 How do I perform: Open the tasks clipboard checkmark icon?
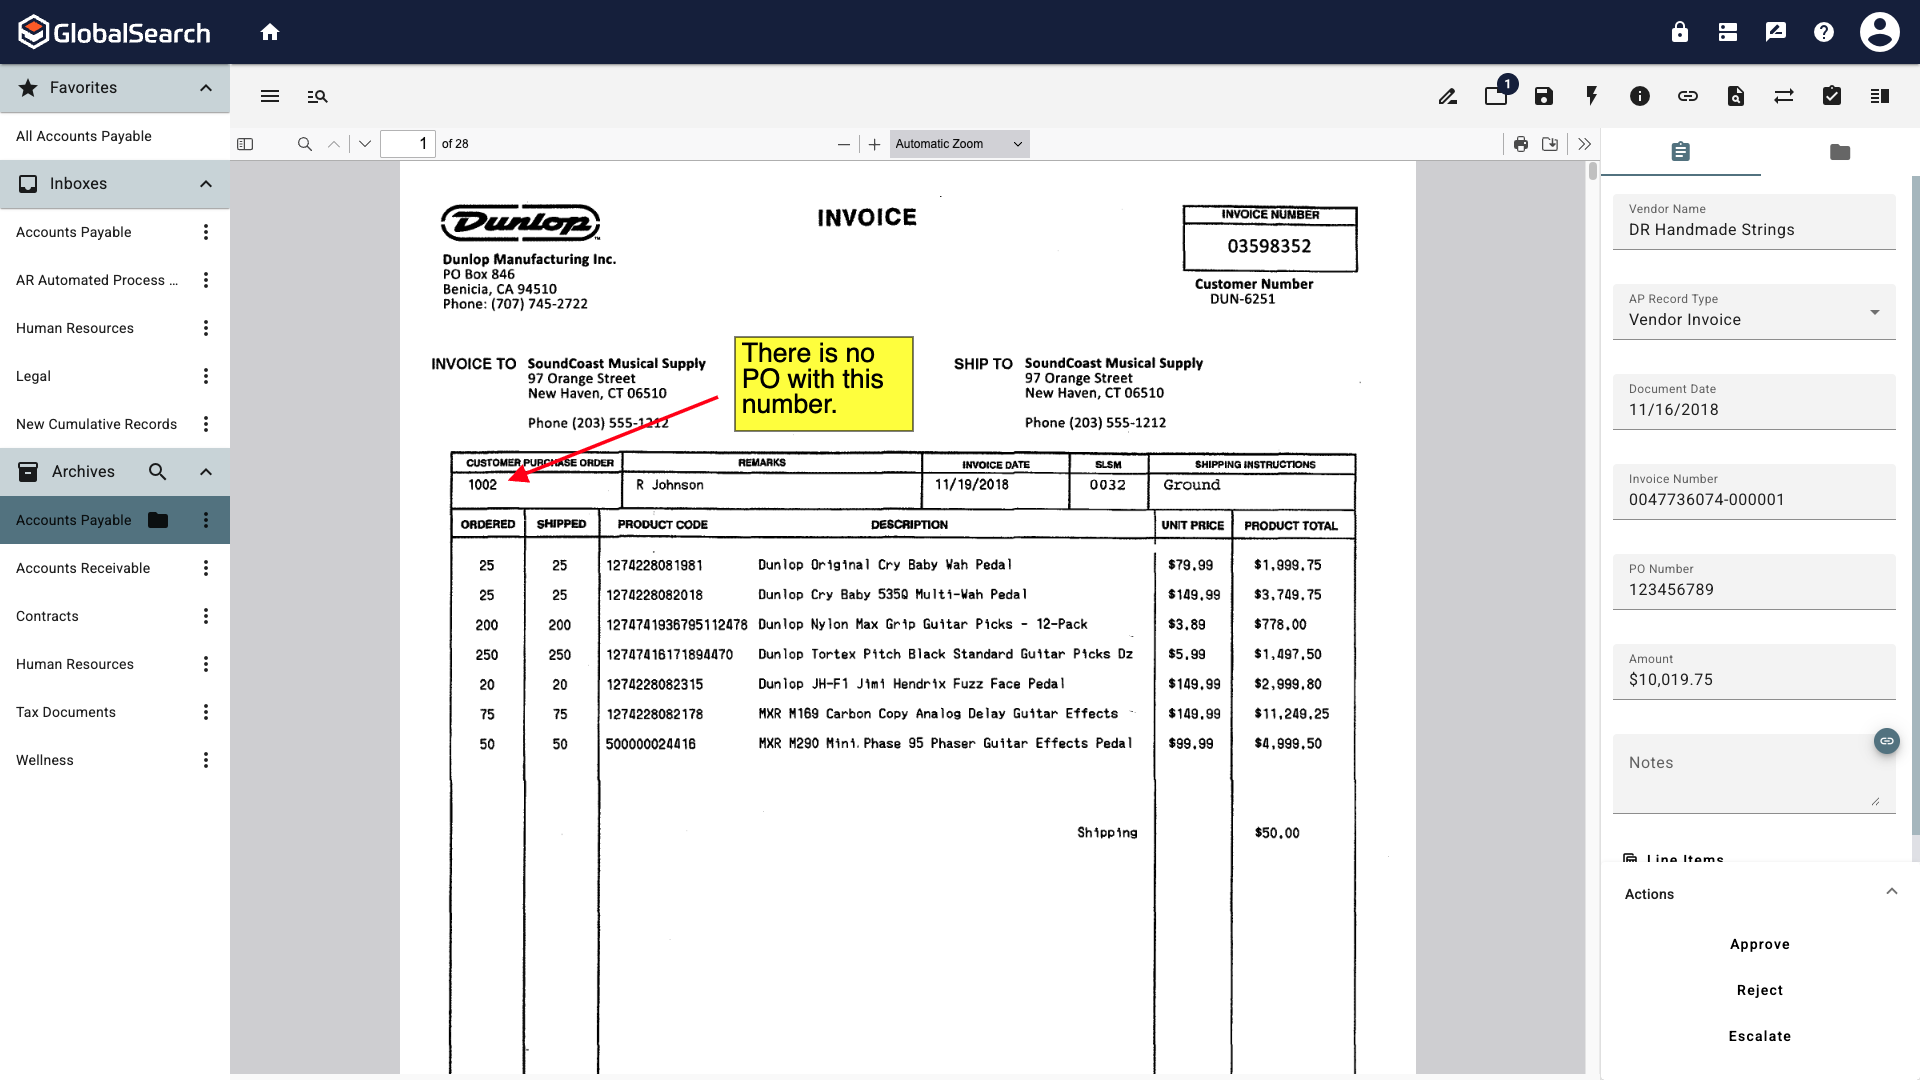[x=1831, y=96]
